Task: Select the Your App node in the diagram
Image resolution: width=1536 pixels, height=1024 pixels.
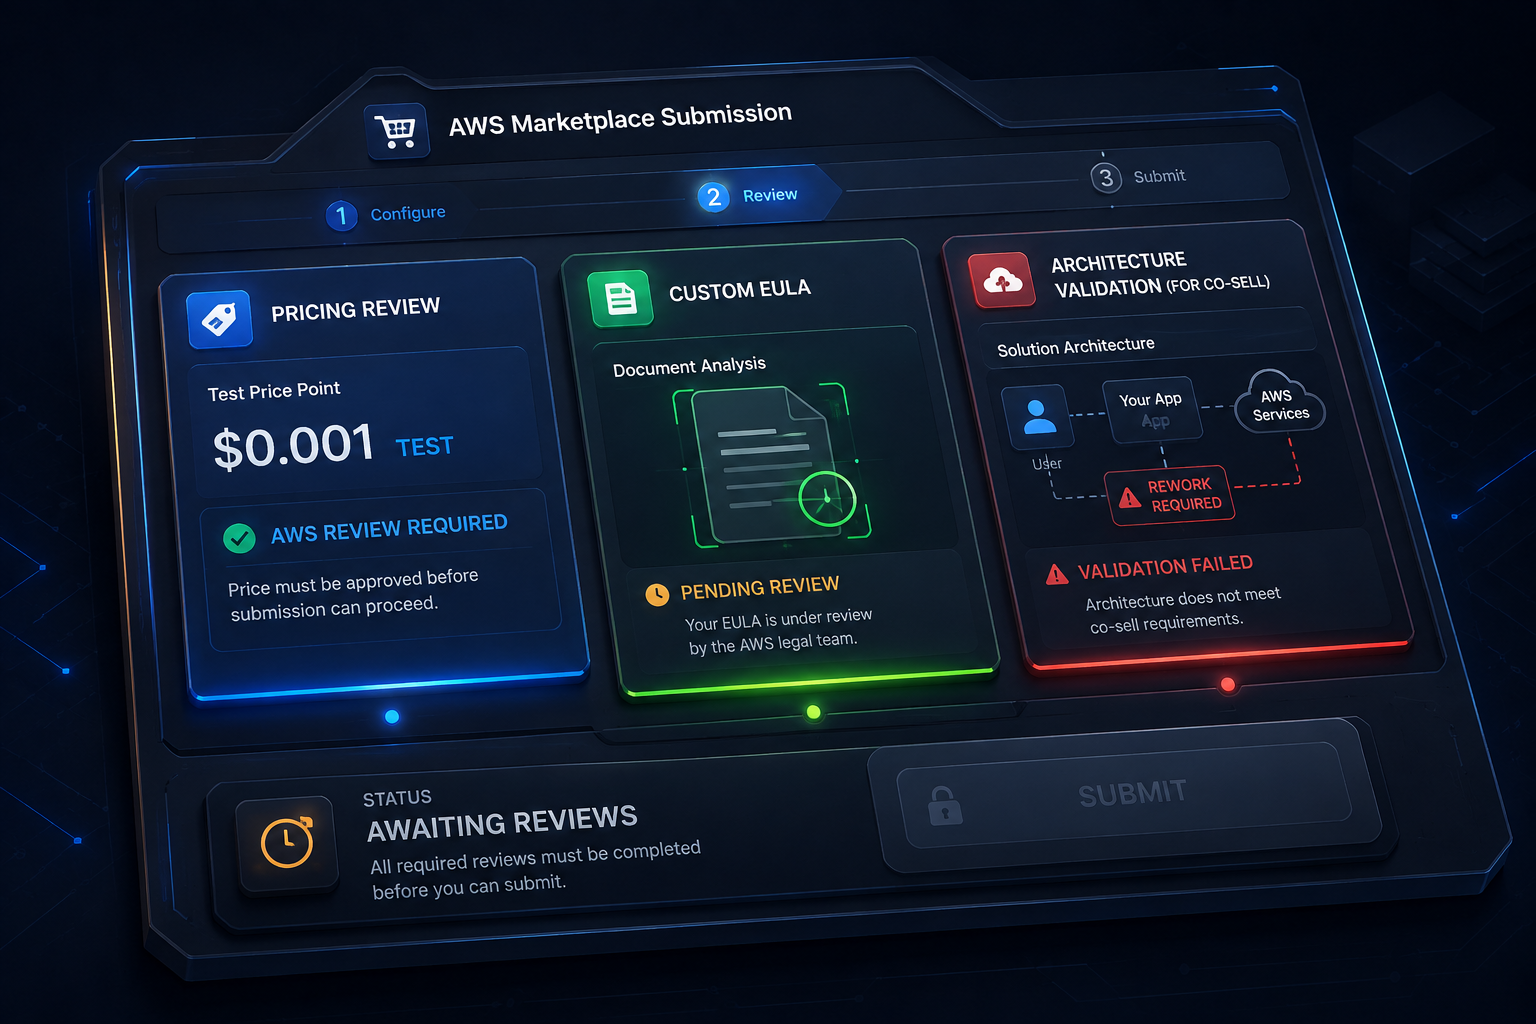Action: (x=1152, y=410)
